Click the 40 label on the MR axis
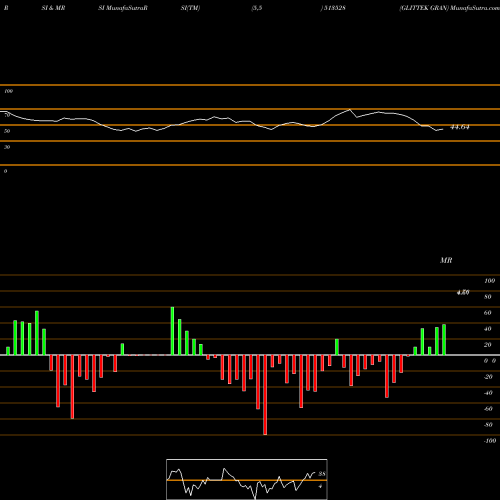The height and width of the screenshot is (500, 500). tap(488, 329)
